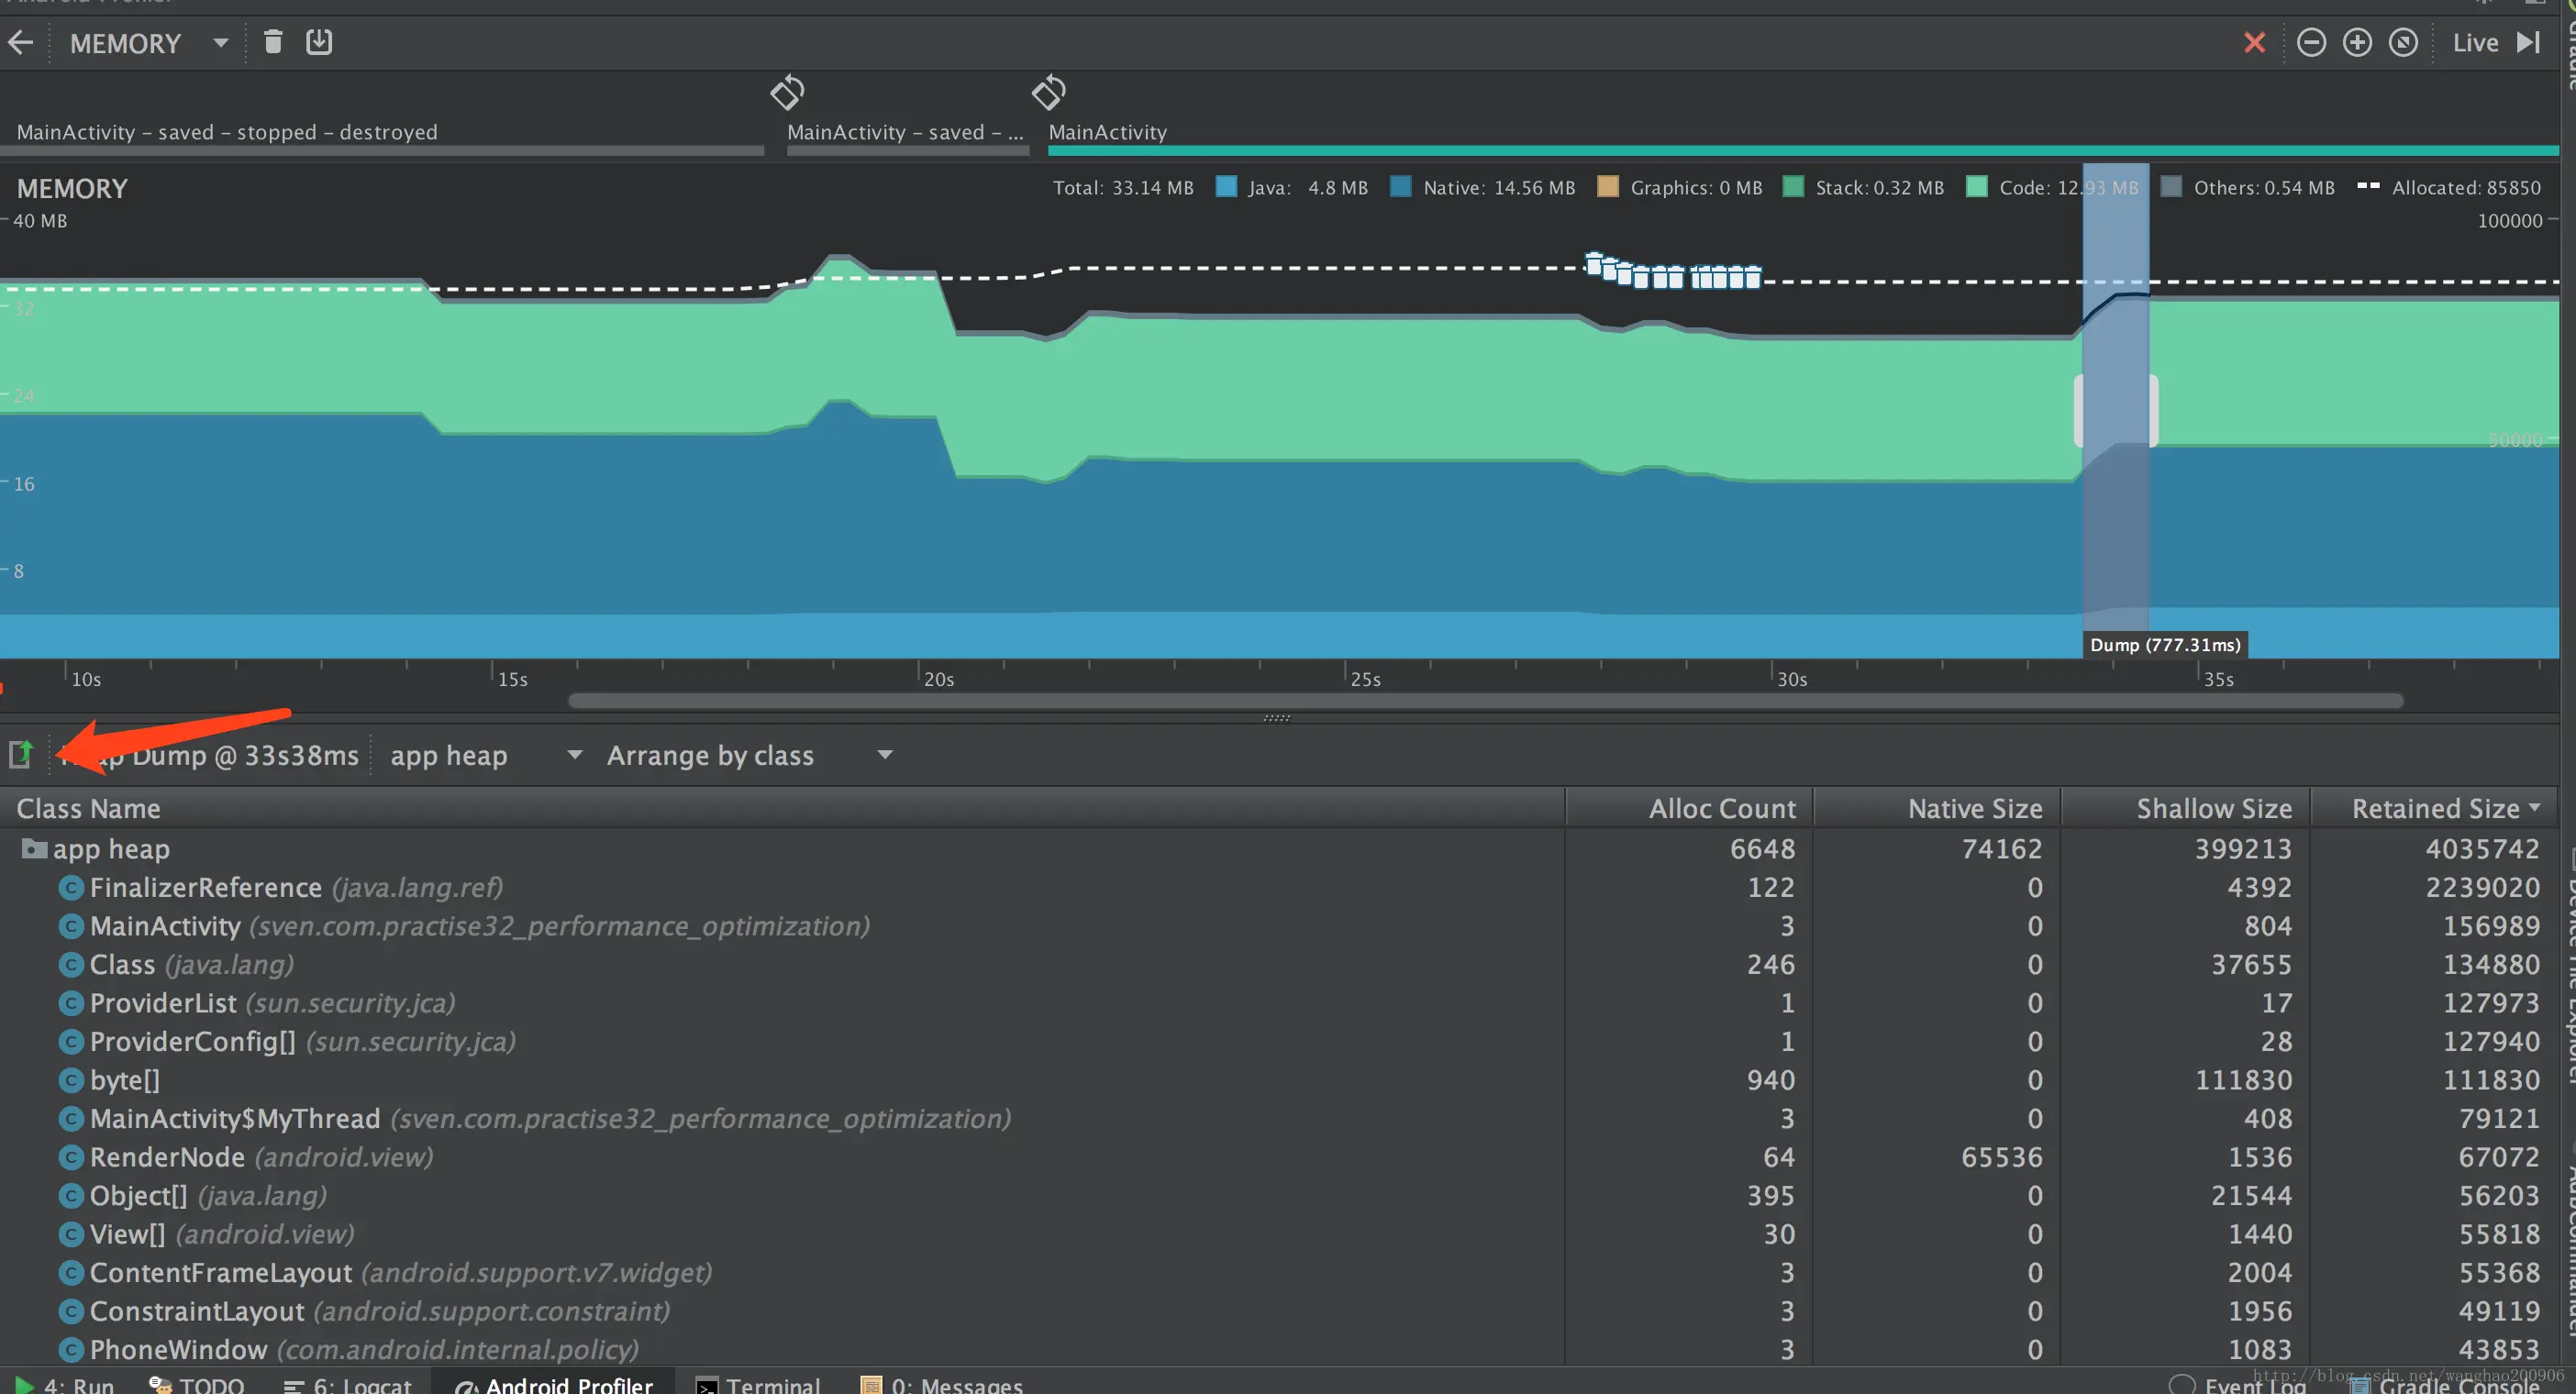Dump Java heap using download icon

click(319, 42)
